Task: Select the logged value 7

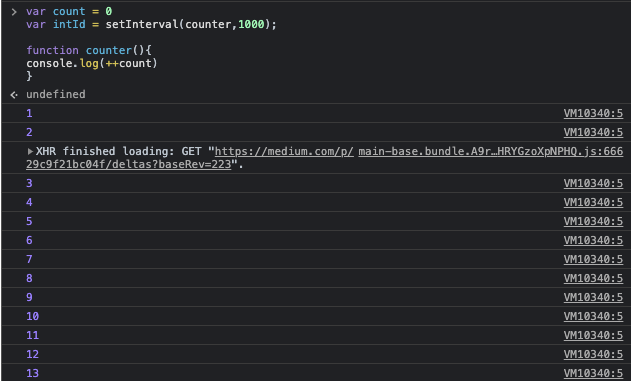Action: [x=29, y=259]
